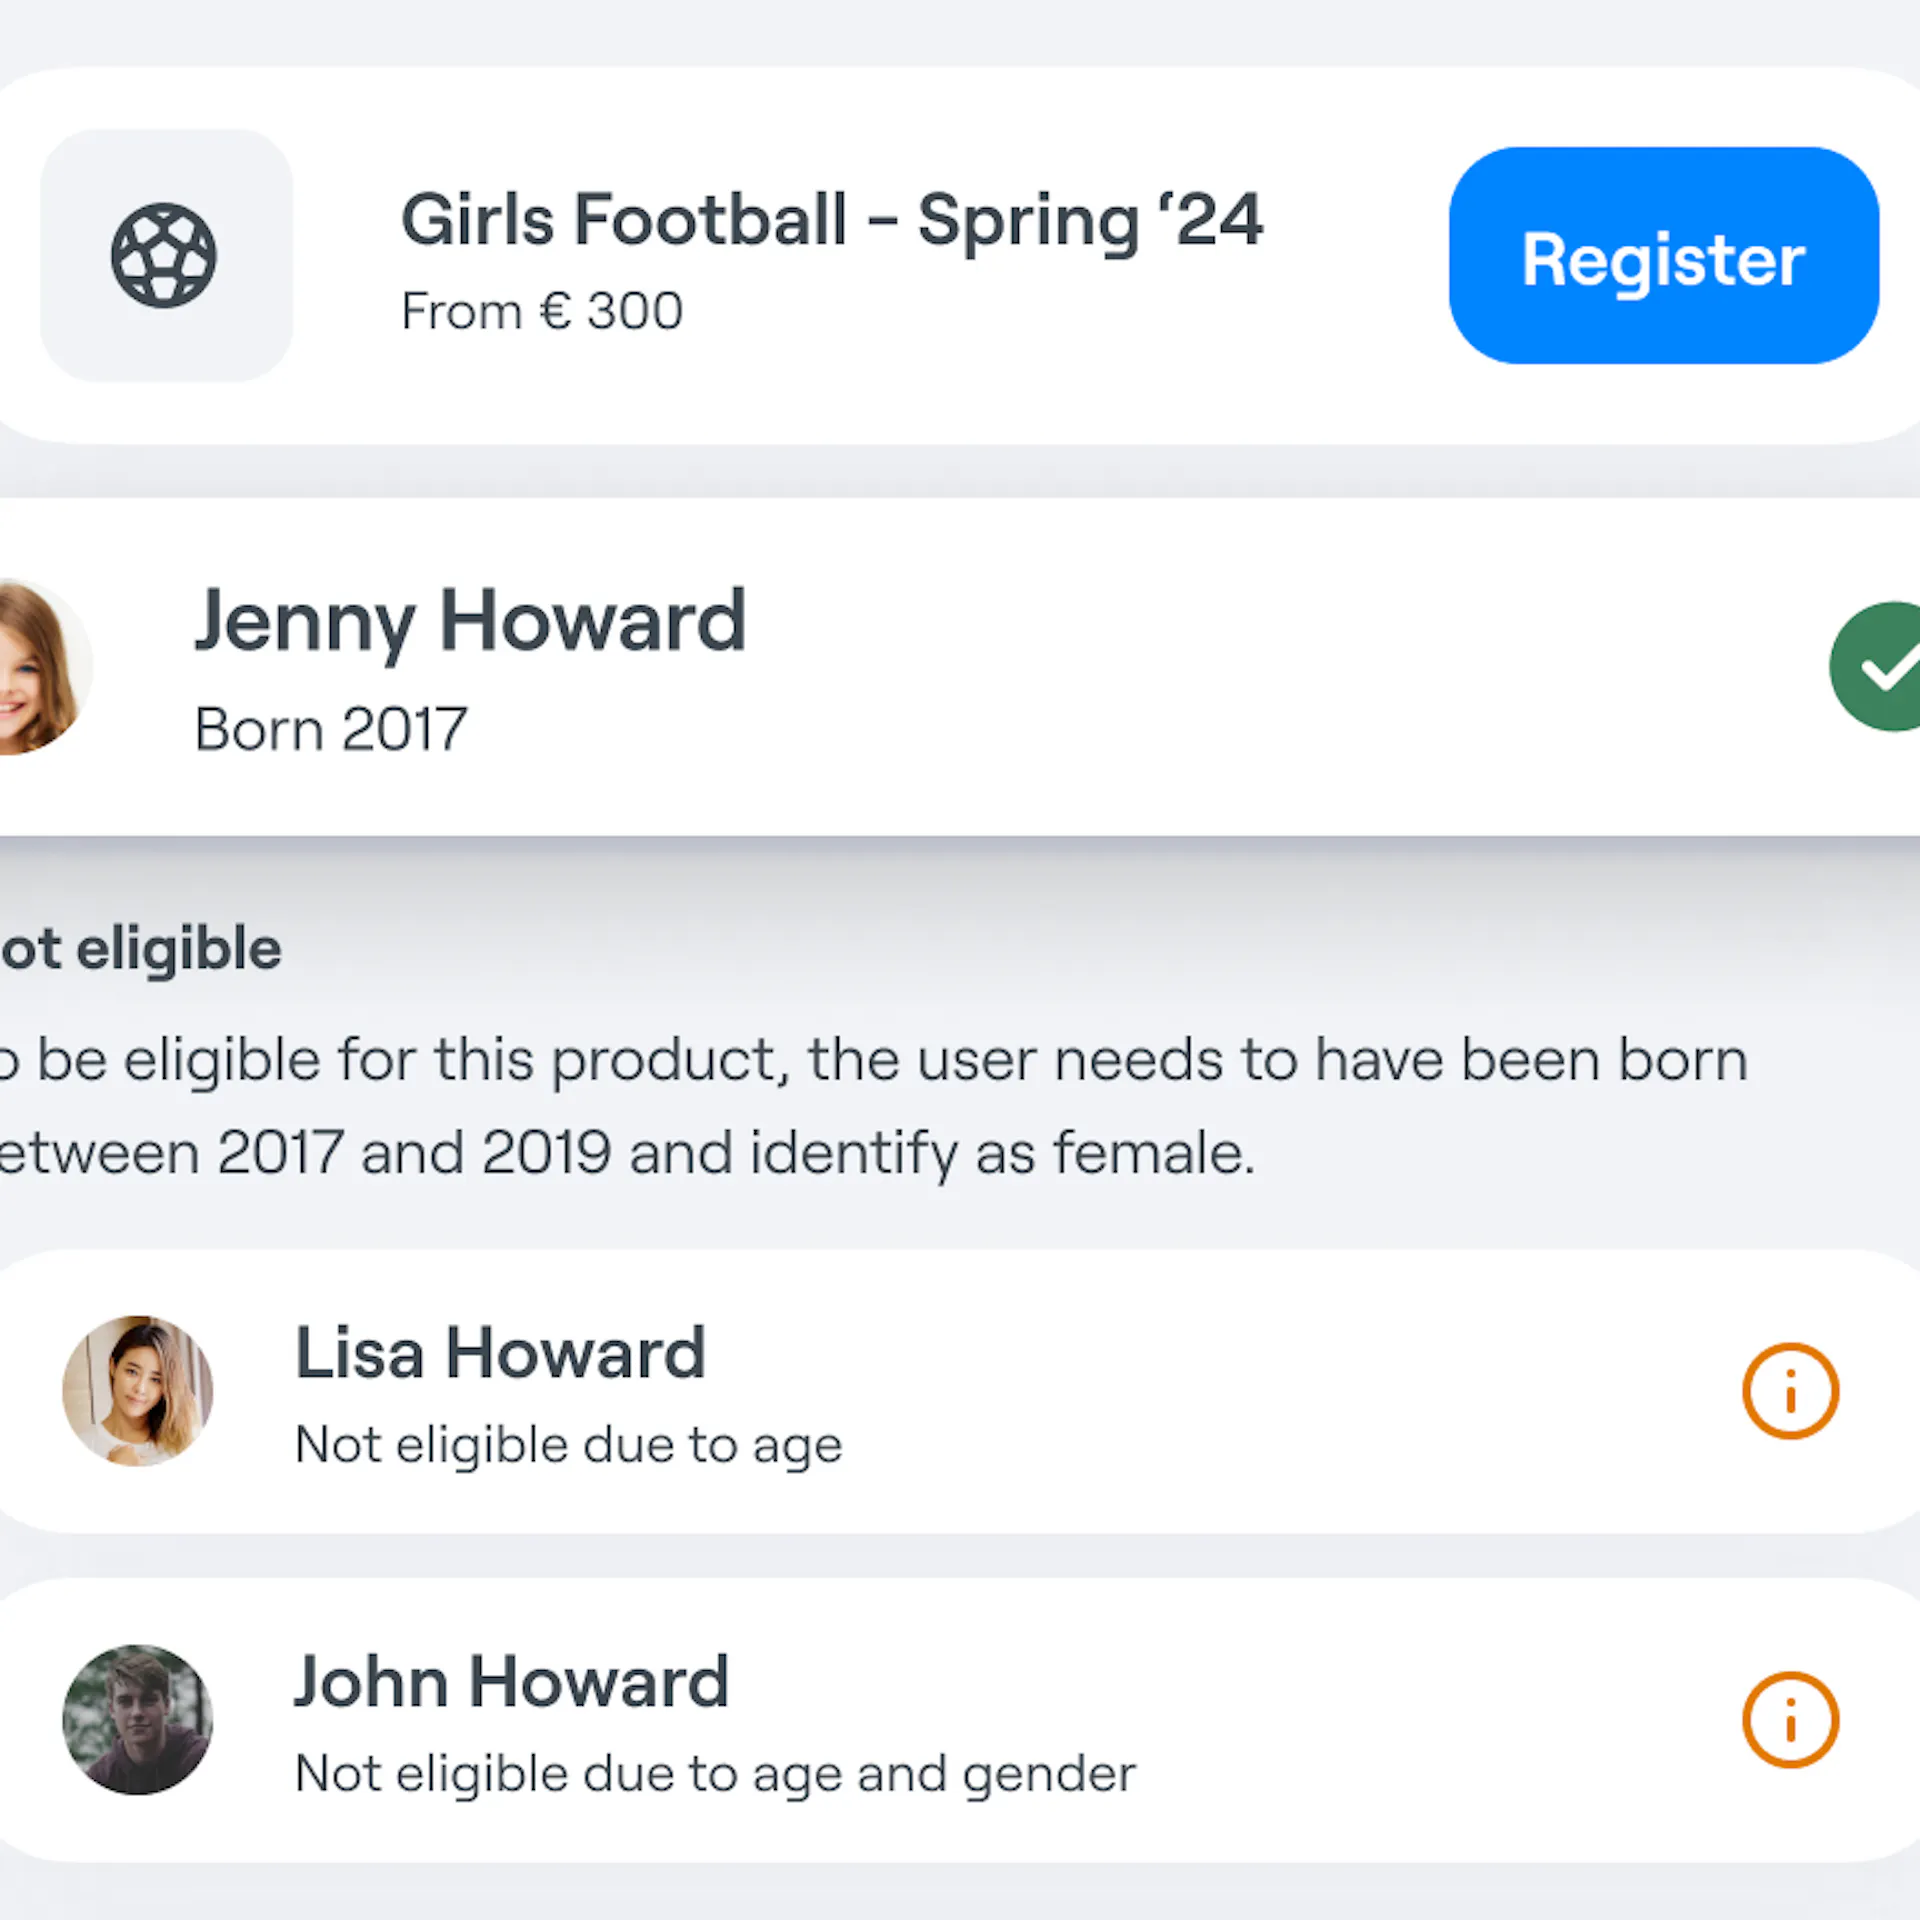Click Lisa Howard's avatar picture
This screenshot has width=1920, height=1920.
tap(138, 1391)
